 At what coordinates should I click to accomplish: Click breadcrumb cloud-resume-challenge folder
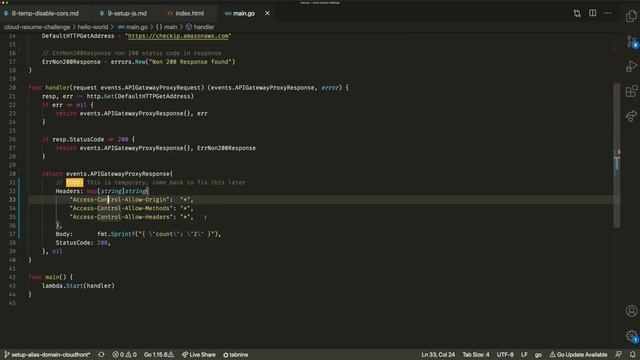point(37,27)
